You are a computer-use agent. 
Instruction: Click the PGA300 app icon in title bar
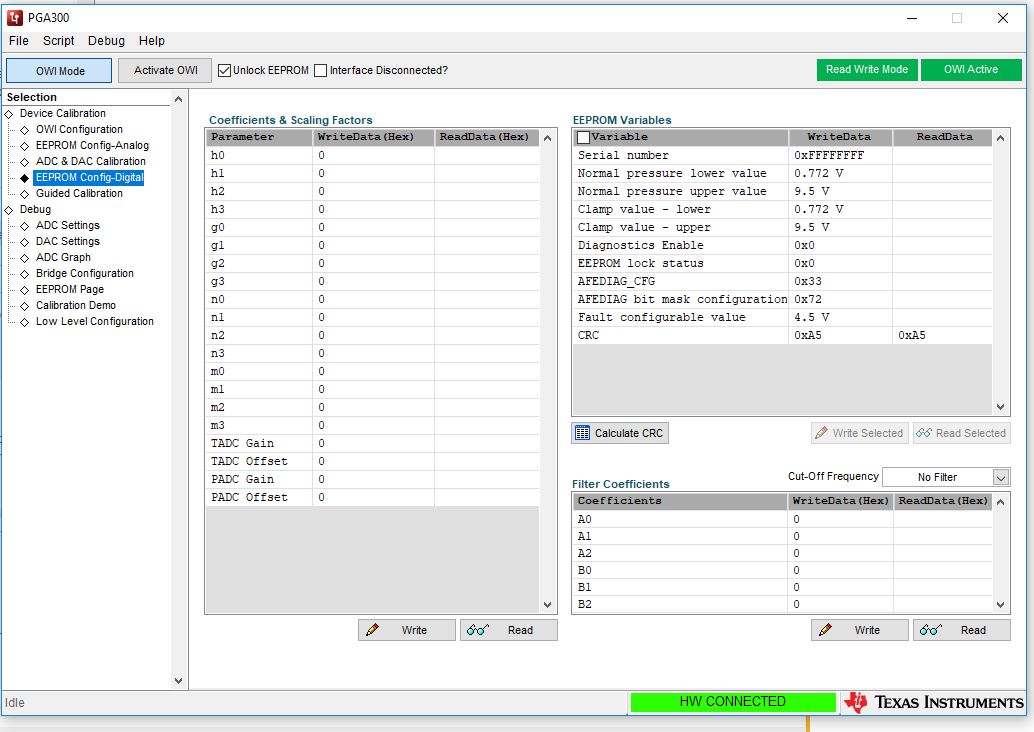15,18
